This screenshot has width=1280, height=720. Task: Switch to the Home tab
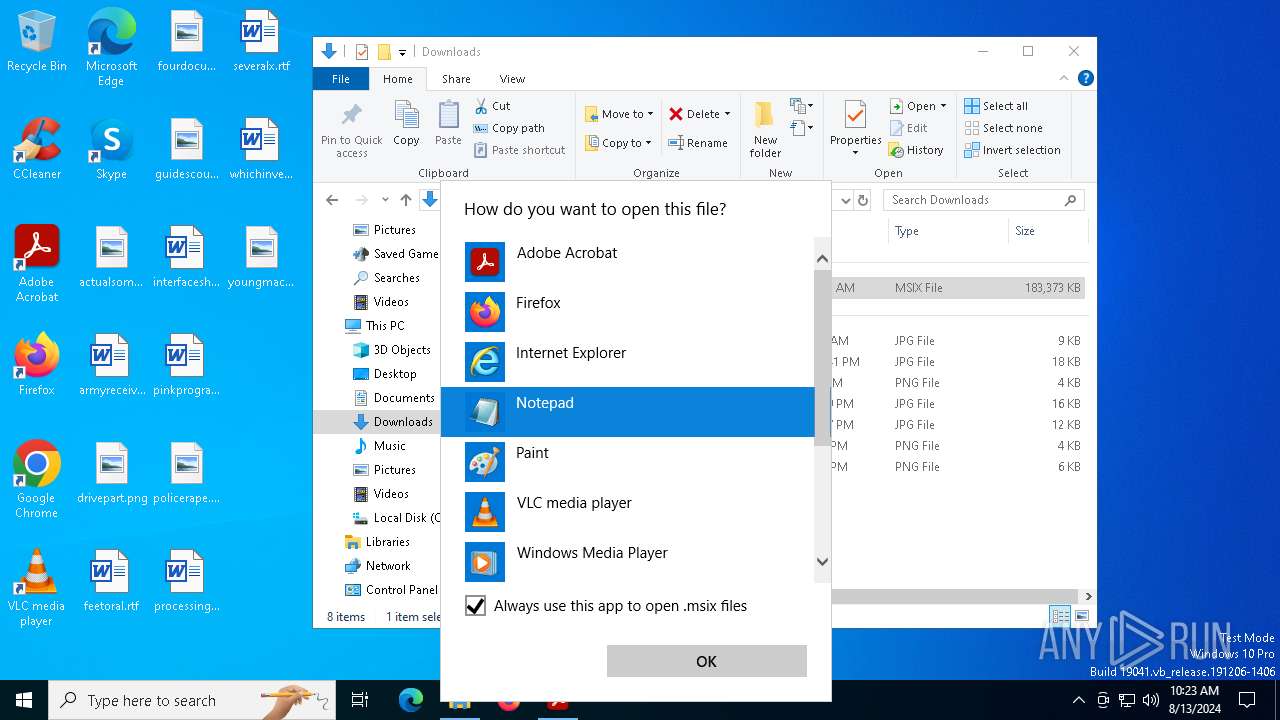(397, 79)
